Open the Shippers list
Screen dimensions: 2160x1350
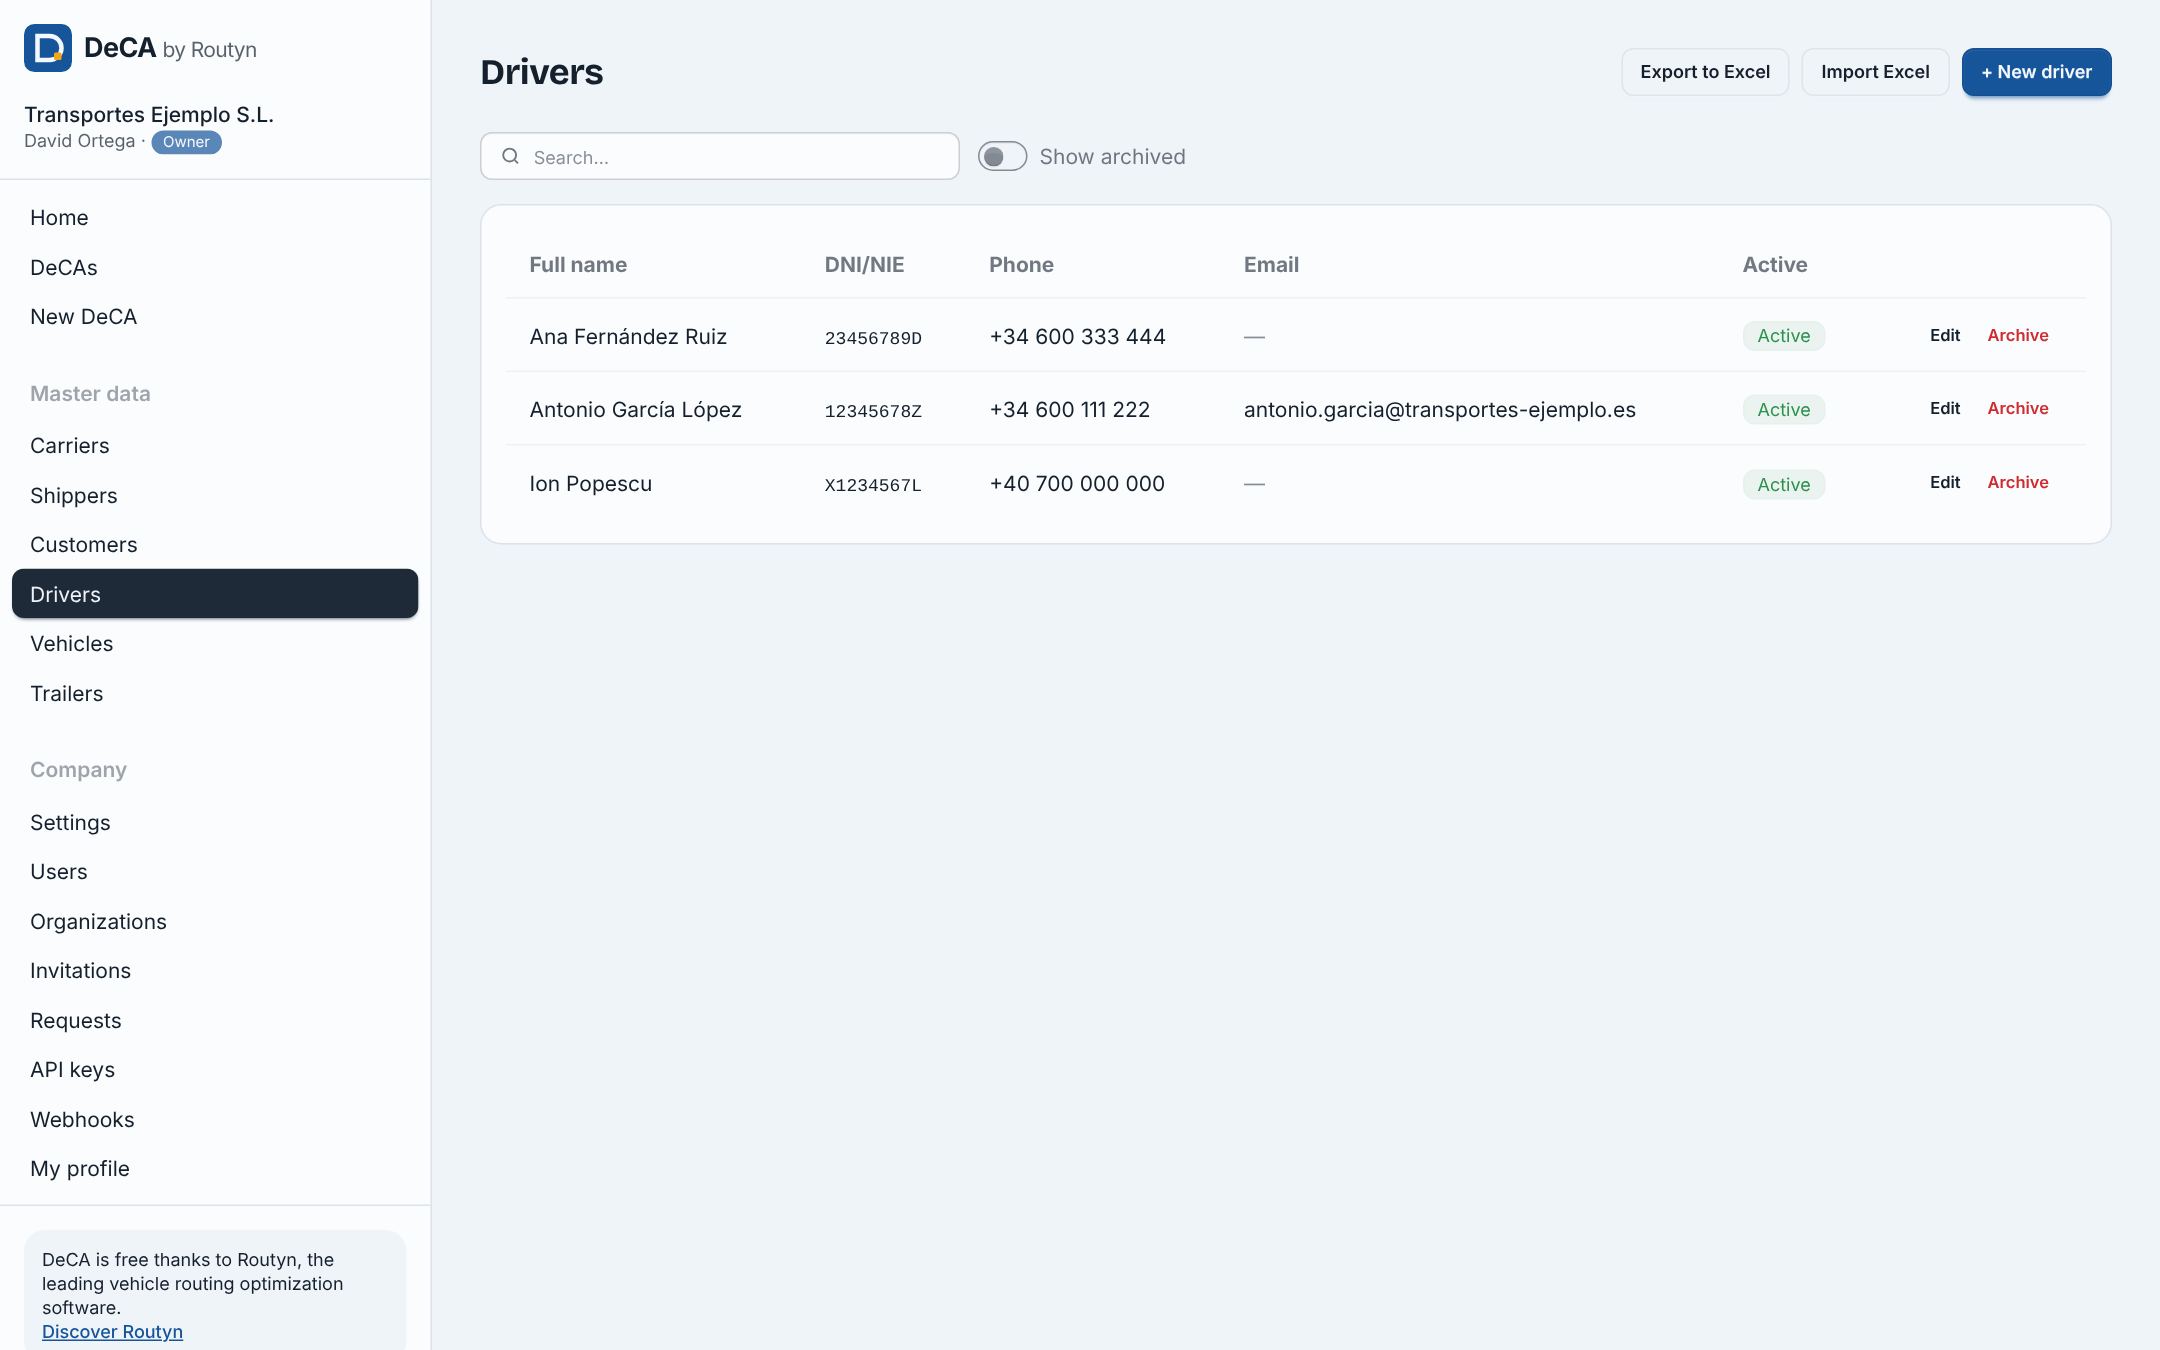pyautogui.click(x=215, y=495)
